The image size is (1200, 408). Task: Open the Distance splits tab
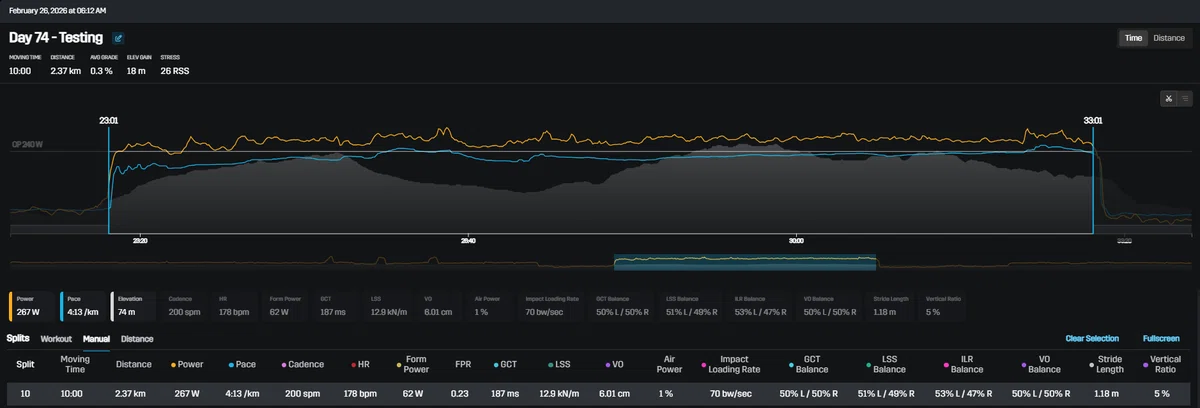click(x=137, y=339)
